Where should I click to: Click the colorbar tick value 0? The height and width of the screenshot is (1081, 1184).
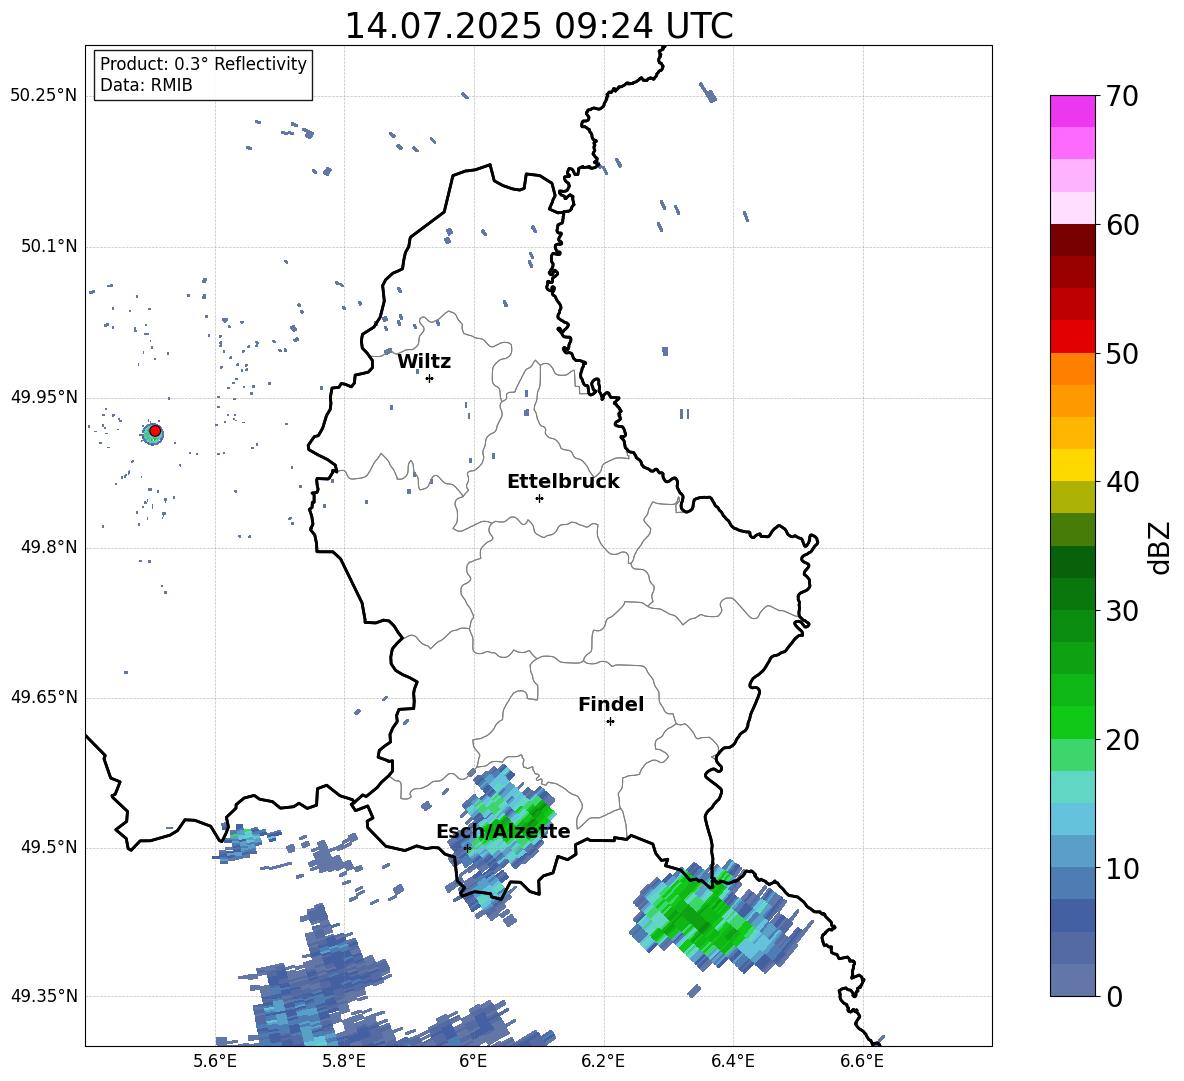1114,997
